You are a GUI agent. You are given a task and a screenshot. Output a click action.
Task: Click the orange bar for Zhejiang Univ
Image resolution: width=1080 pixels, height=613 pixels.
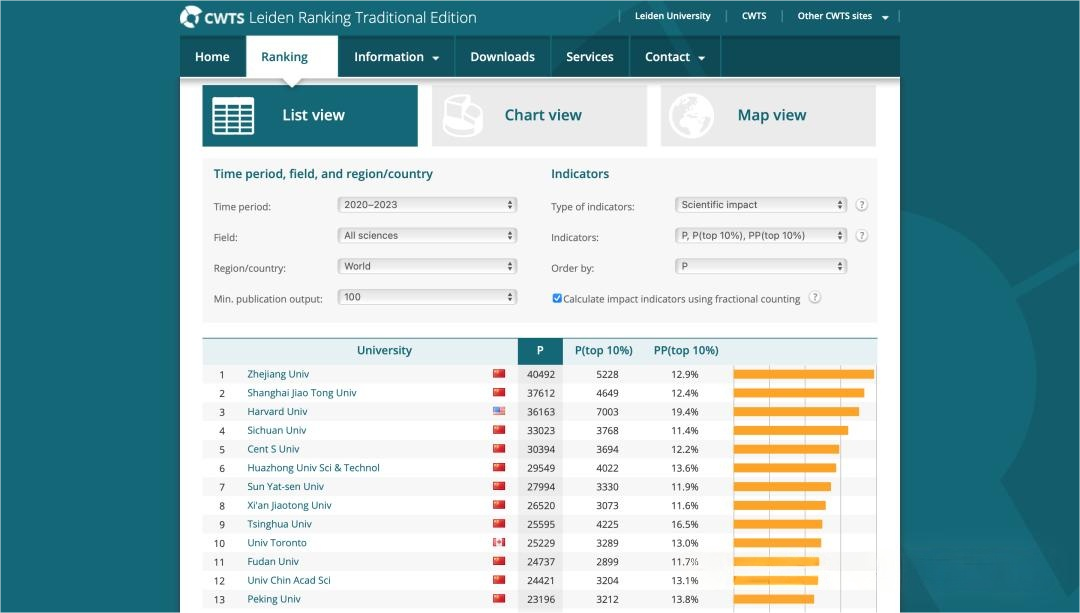pyautogui.click(x=803, y=374)
